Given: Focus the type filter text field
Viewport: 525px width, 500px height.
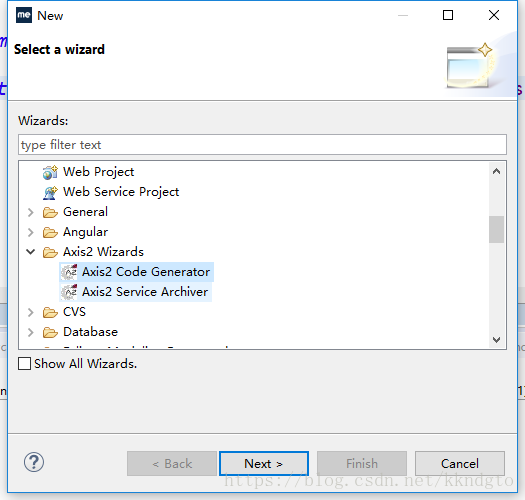Looking at the screenshot, I should tap(262, 145).
